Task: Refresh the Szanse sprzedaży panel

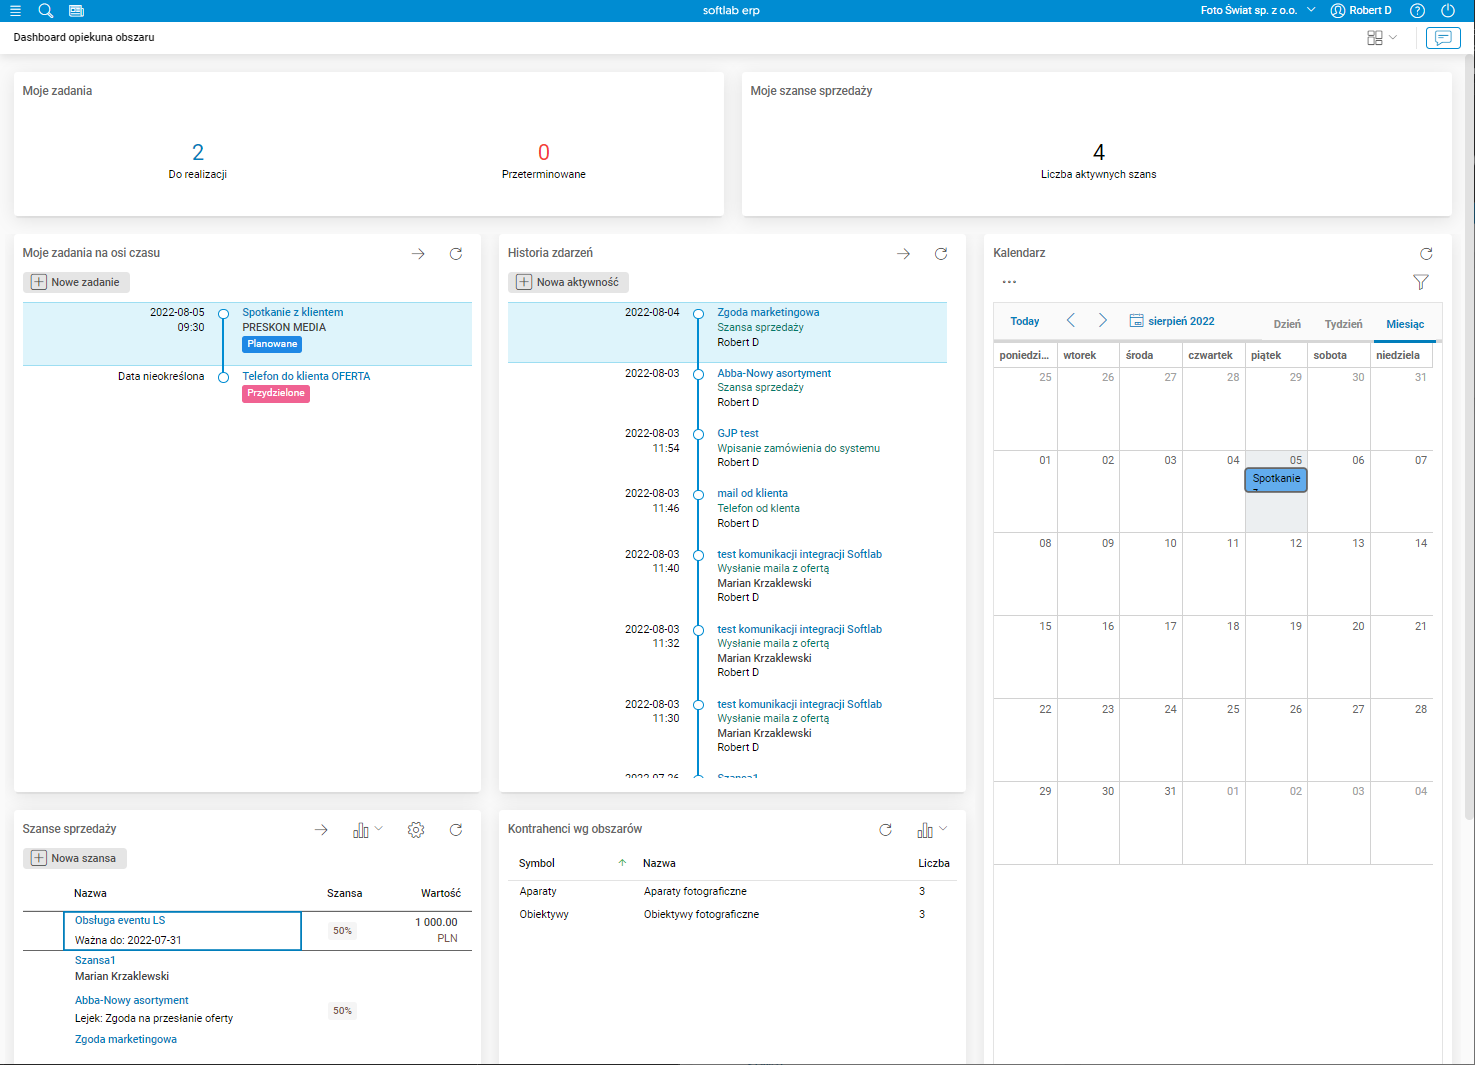Action: pos(456,830)
